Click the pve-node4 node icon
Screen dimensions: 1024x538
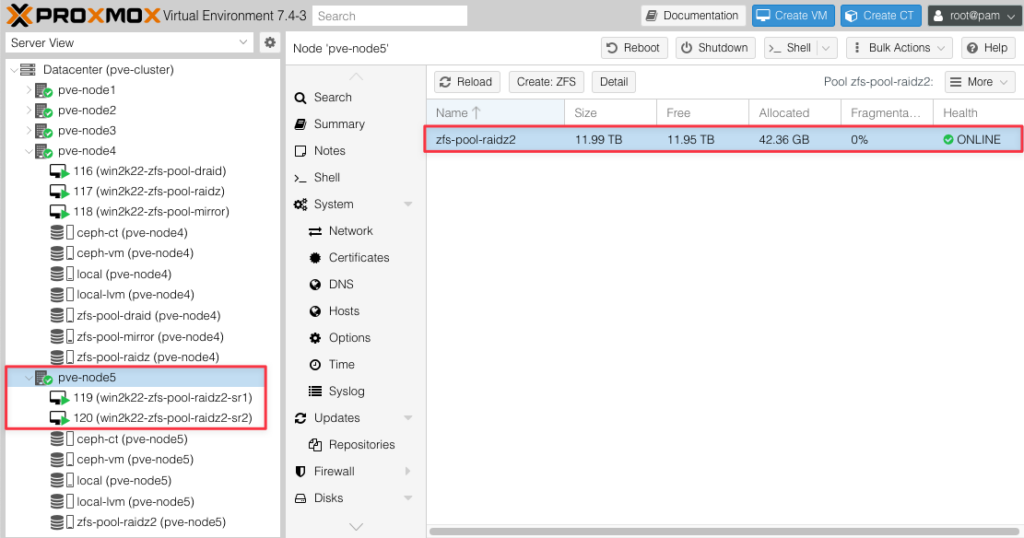(x=44, y=151)
